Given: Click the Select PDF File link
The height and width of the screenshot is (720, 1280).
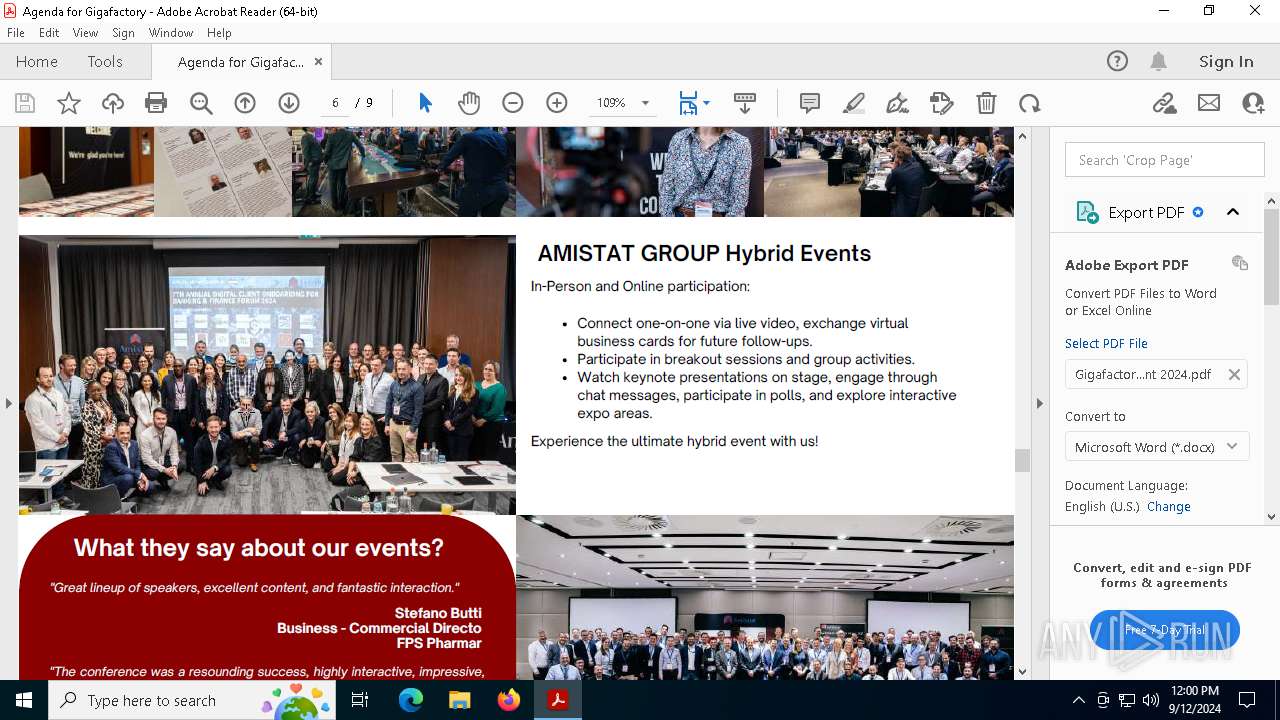Looking at the screenshot, I should pos(1106,343).
